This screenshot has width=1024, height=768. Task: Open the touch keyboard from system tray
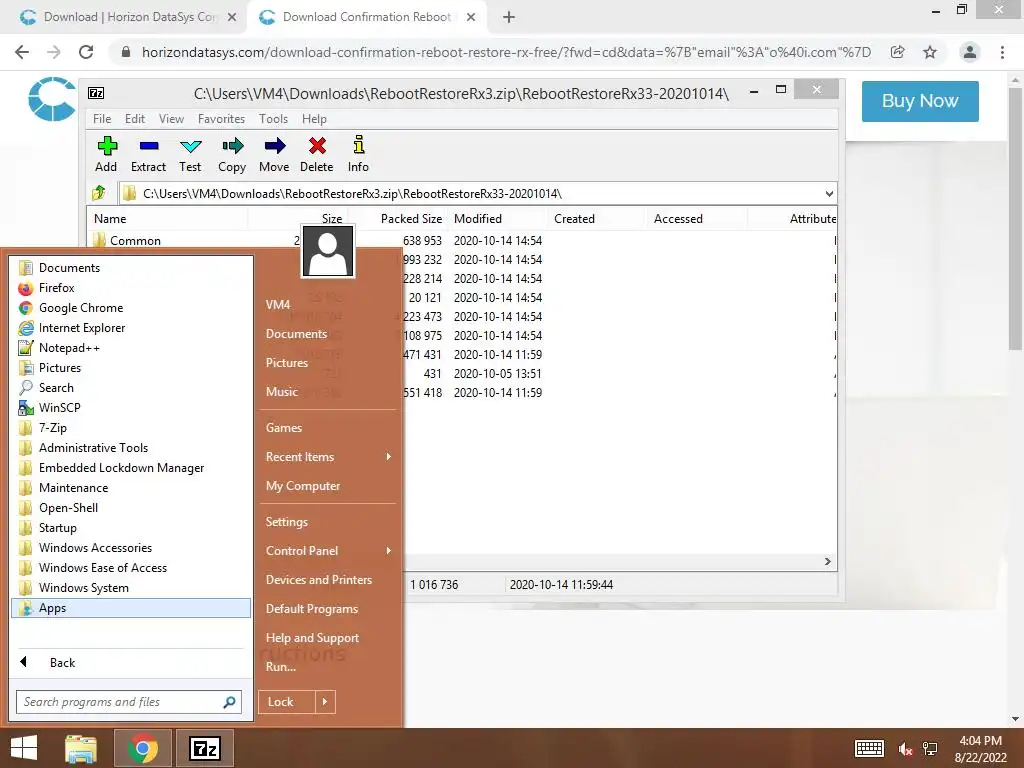point(869,748)
